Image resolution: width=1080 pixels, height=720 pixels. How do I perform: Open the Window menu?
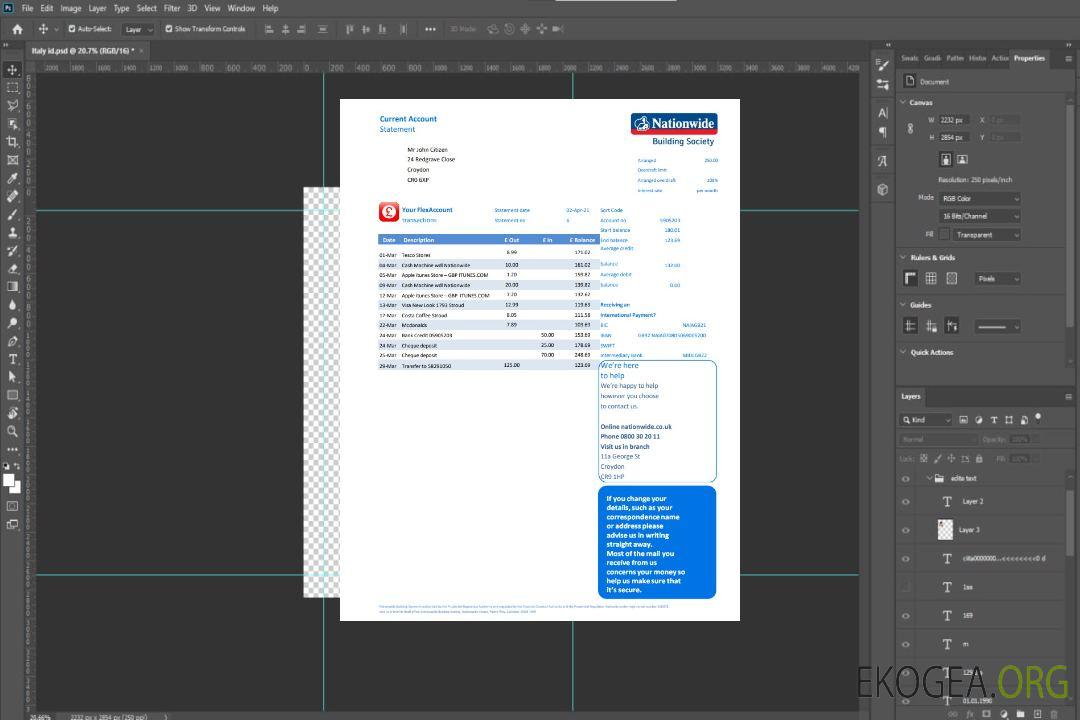click(241, 8)
